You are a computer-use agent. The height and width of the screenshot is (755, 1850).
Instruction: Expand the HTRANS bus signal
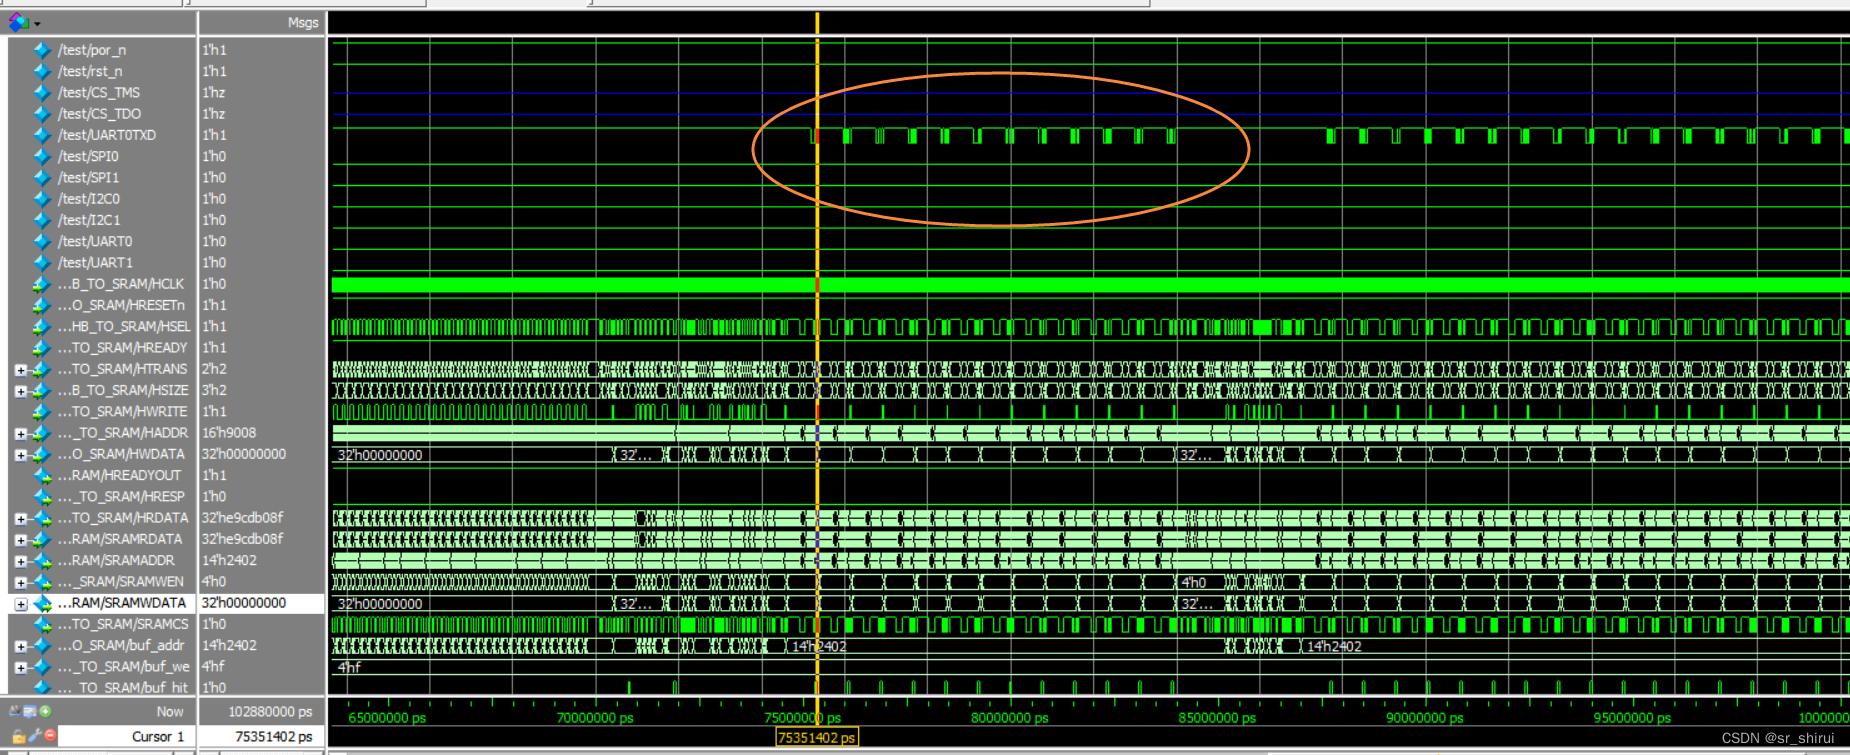click(20, 369)
